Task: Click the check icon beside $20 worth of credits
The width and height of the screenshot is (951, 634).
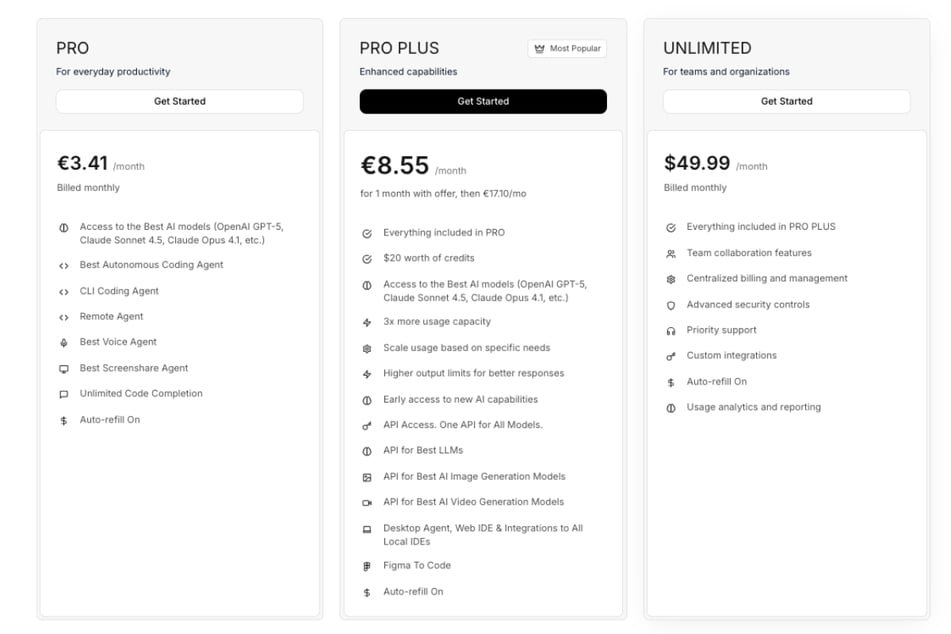Action: coord(367,259)
